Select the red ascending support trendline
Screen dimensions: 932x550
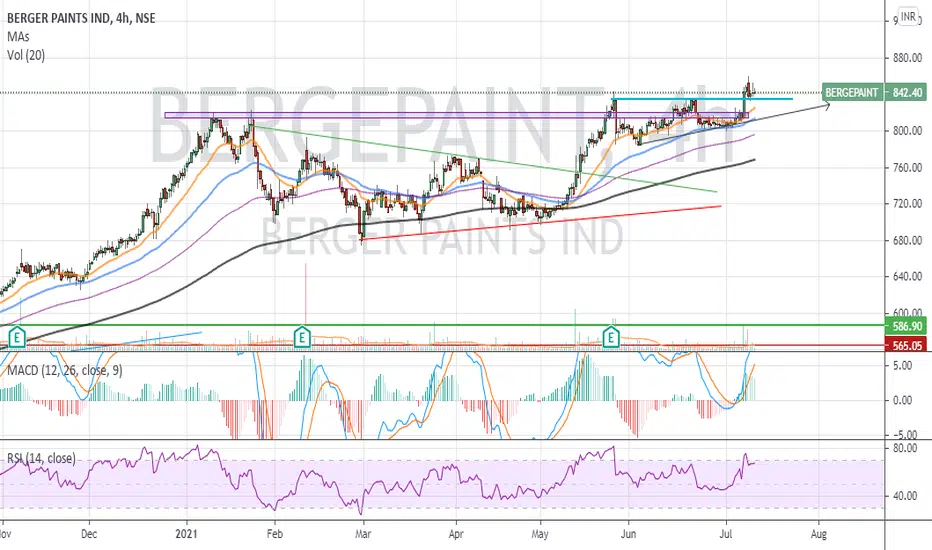[x=541, y=222]
